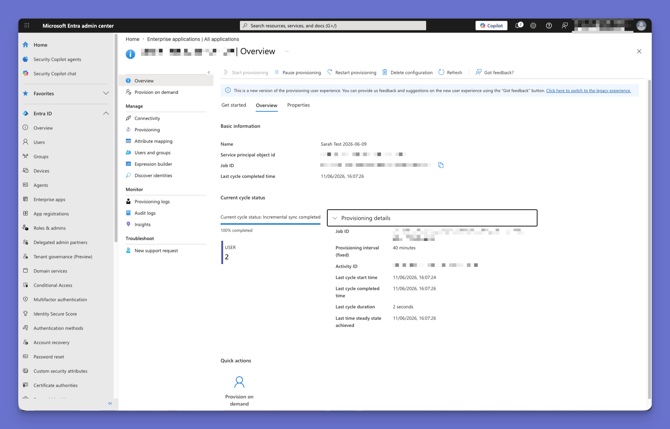Open the portal menu waffle icon
This screenshot has height=429, width=670.
(27, 26)
